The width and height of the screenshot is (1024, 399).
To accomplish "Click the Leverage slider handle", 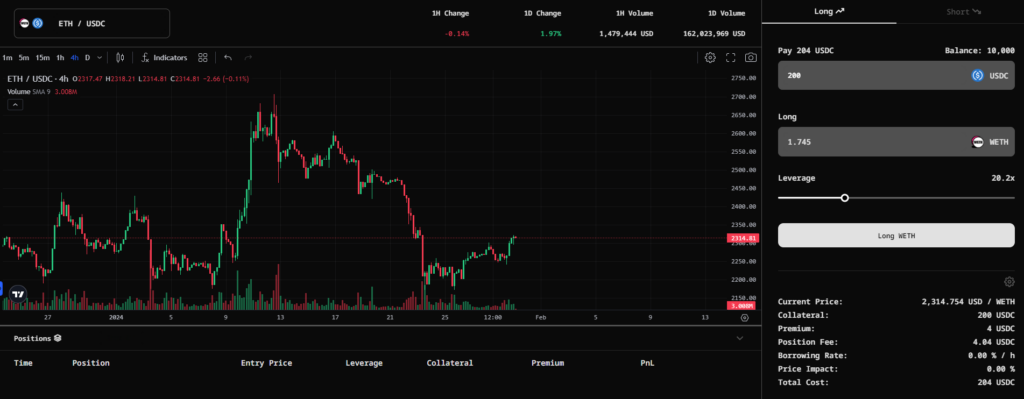I will (x=844, y=197).
